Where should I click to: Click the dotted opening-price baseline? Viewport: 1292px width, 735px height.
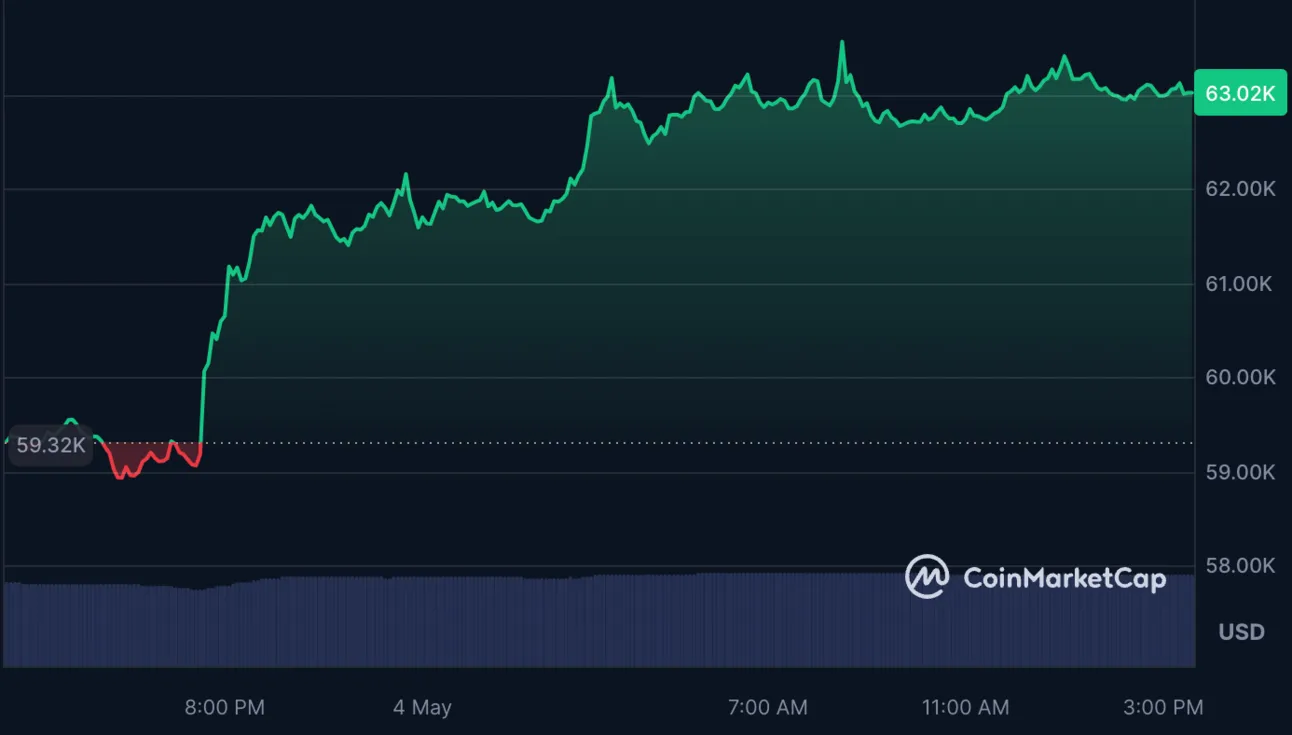[700, 443]
